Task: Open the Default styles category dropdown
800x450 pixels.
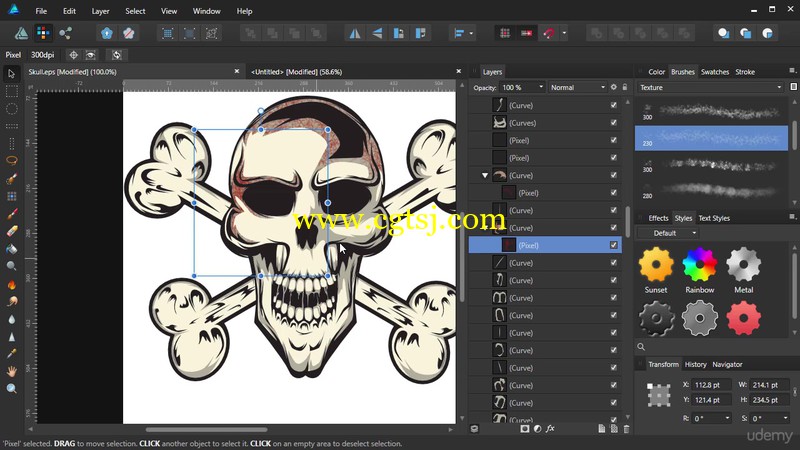Action: click(668, 233)
